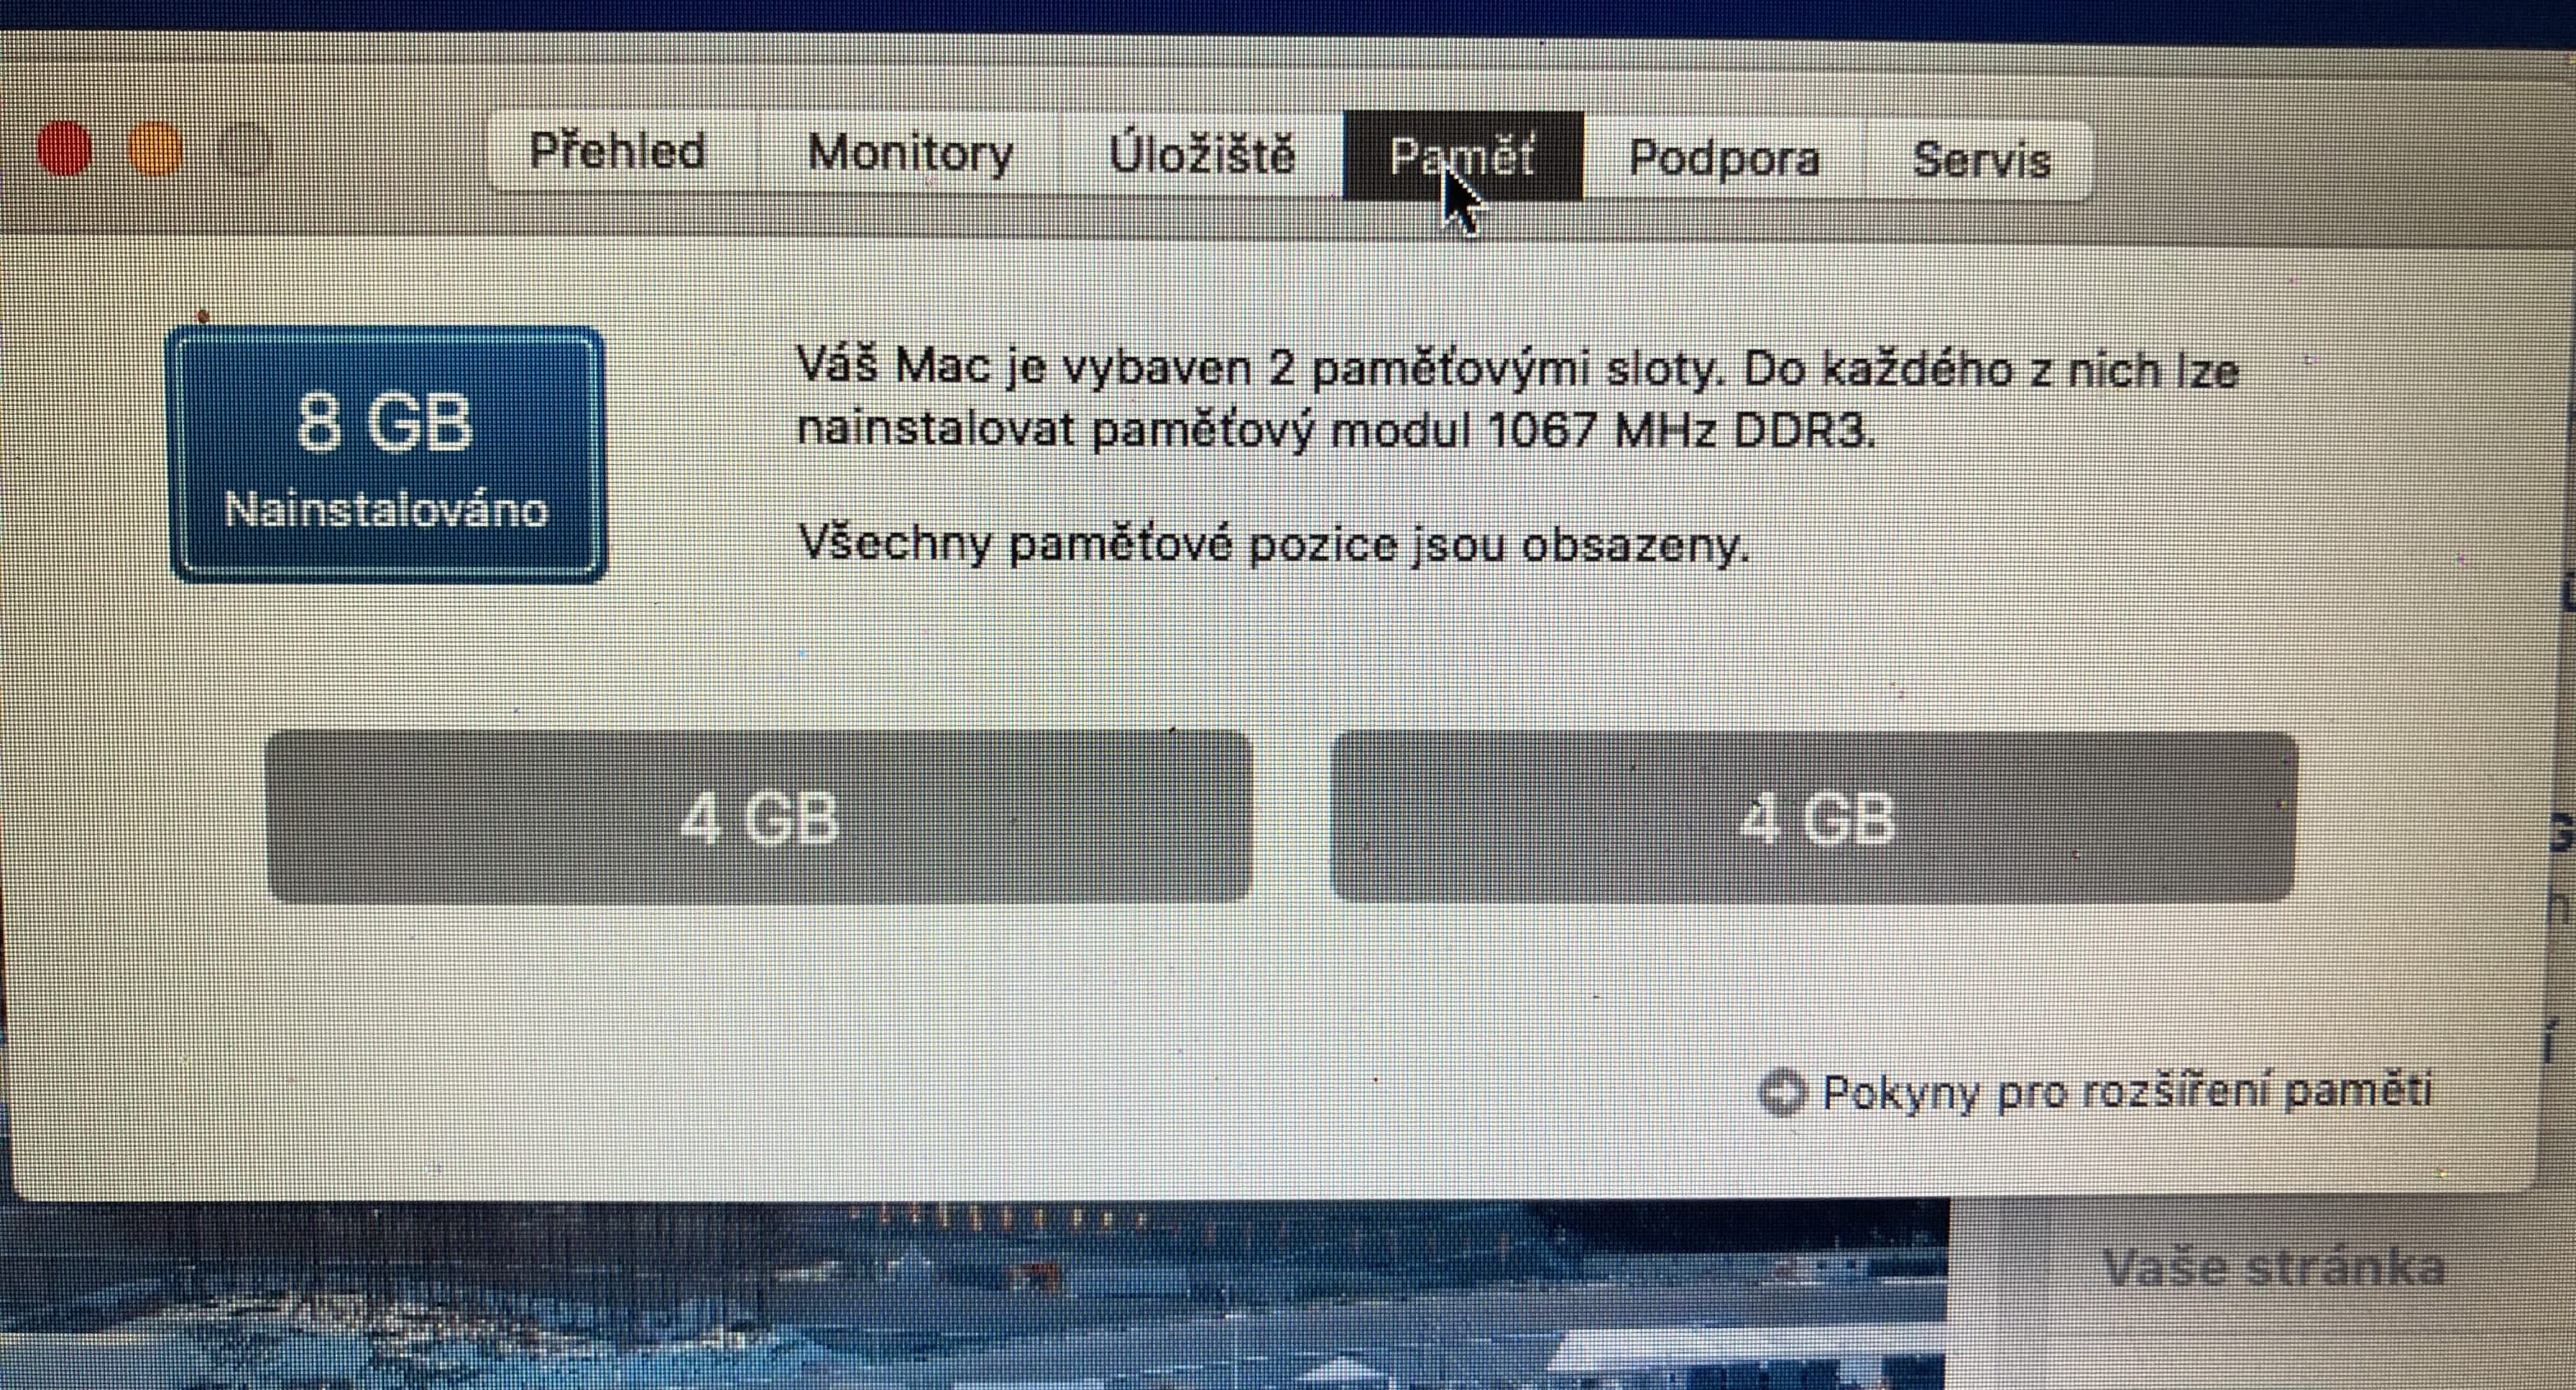Click the Všechny paměťové pozice jsou obsazeny text
The height and width of the screenshot is (1390, 2576).
[1274, 544]
